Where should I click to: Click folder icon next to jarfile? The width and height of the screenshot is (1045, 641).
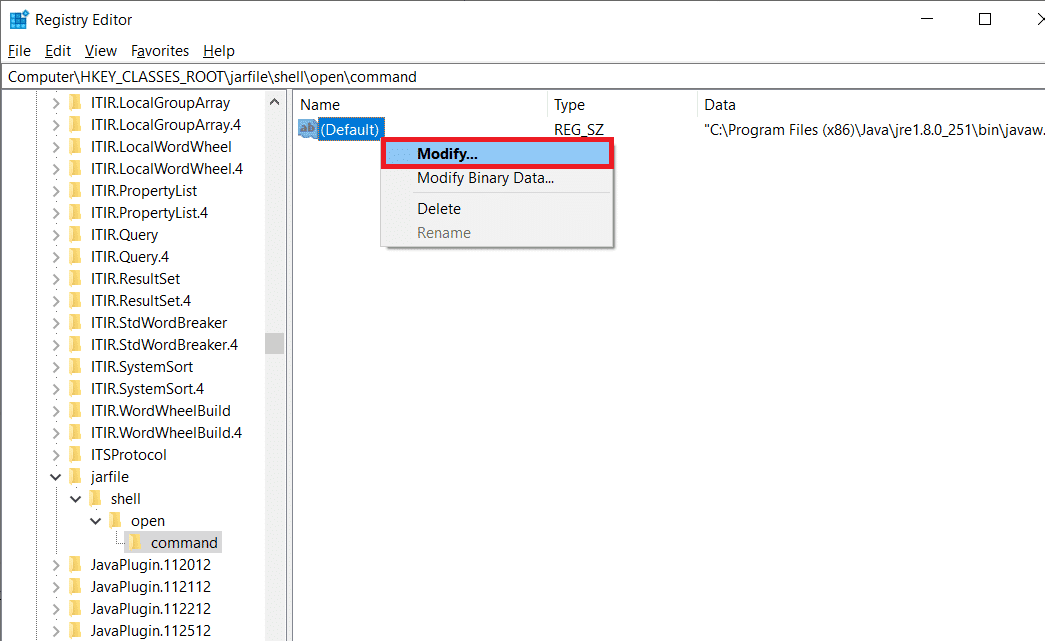tap(76, 476)
